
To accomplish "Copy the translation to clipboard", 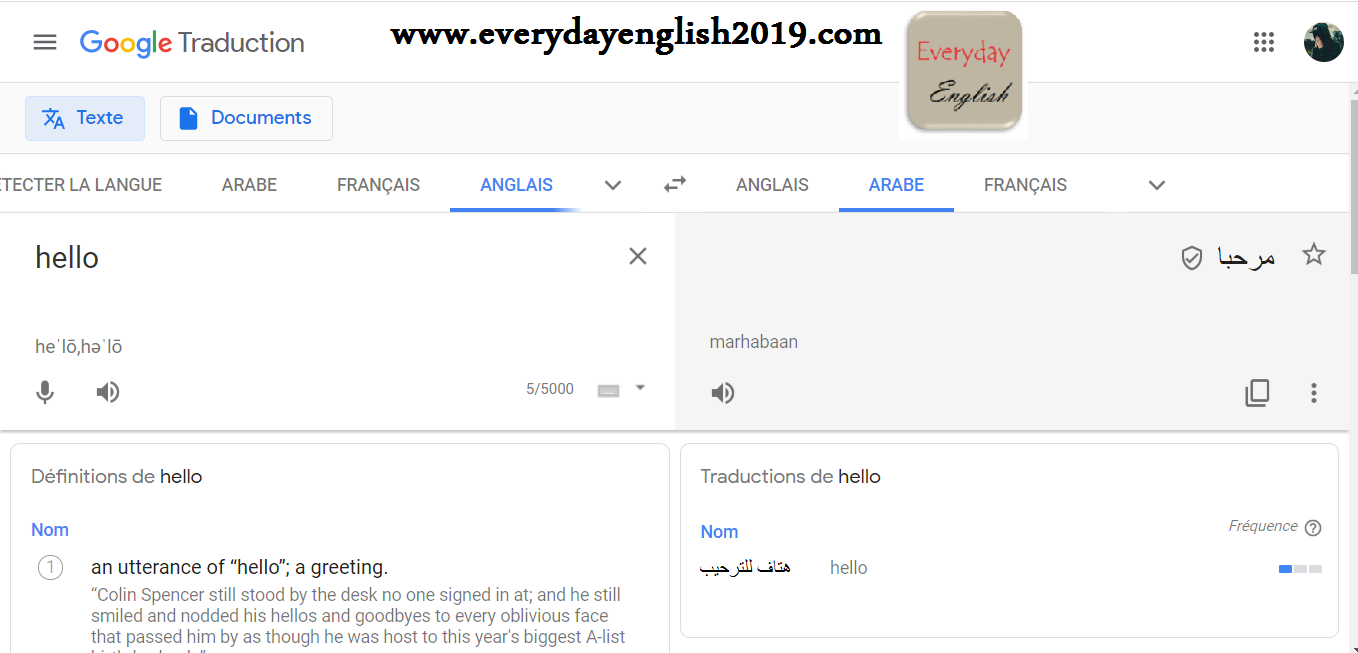I will pos(1257,393).
